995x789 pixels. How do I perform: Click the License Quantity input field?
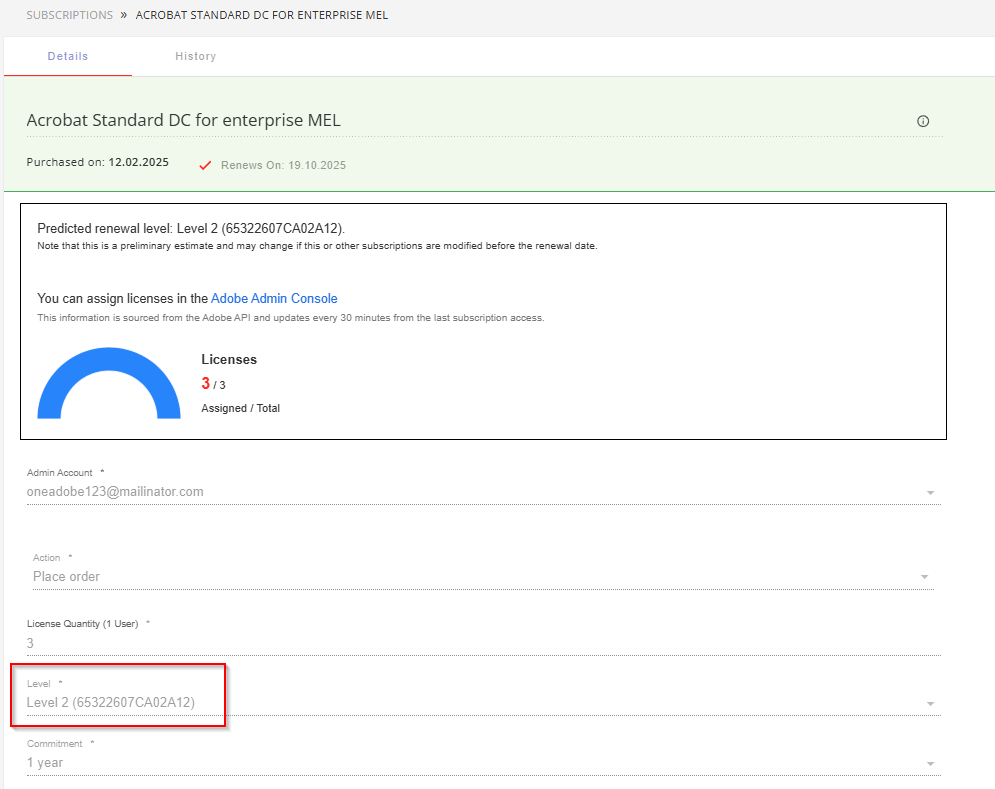click(484, 644)
